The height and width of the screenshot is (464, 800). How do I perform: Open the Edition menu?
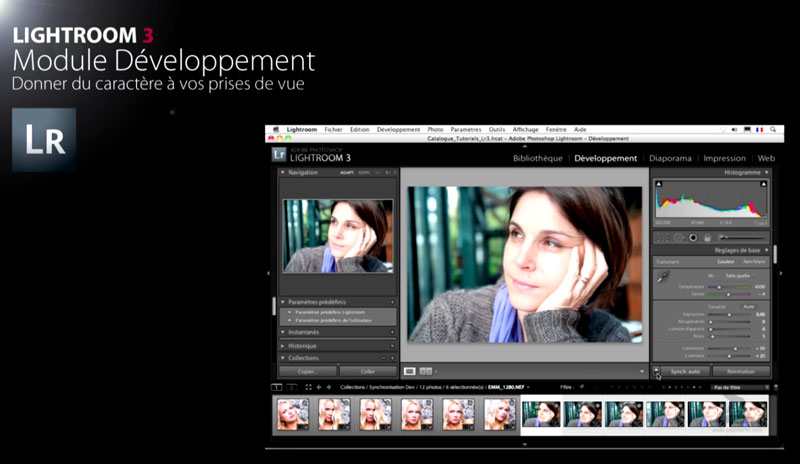pyautogui.click(x=360, y=130)
